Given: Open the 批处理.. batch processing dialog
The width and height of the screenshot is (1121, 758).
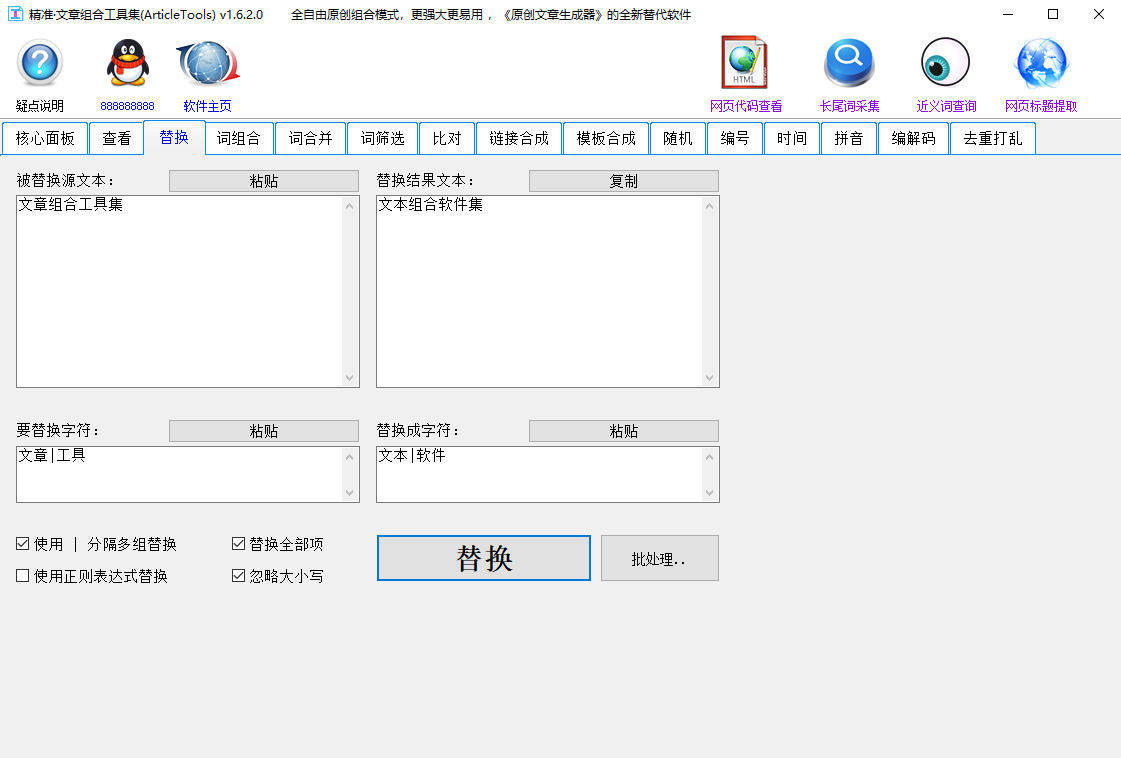Looking at the screenshot, I should [659, 557].
